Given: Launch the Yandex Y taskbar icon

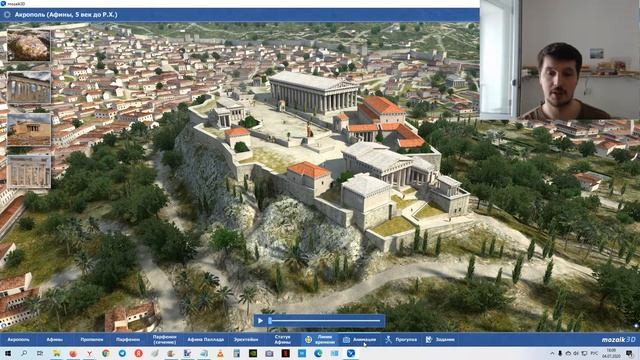Looking at the screenshot, I should pos(89,353).
